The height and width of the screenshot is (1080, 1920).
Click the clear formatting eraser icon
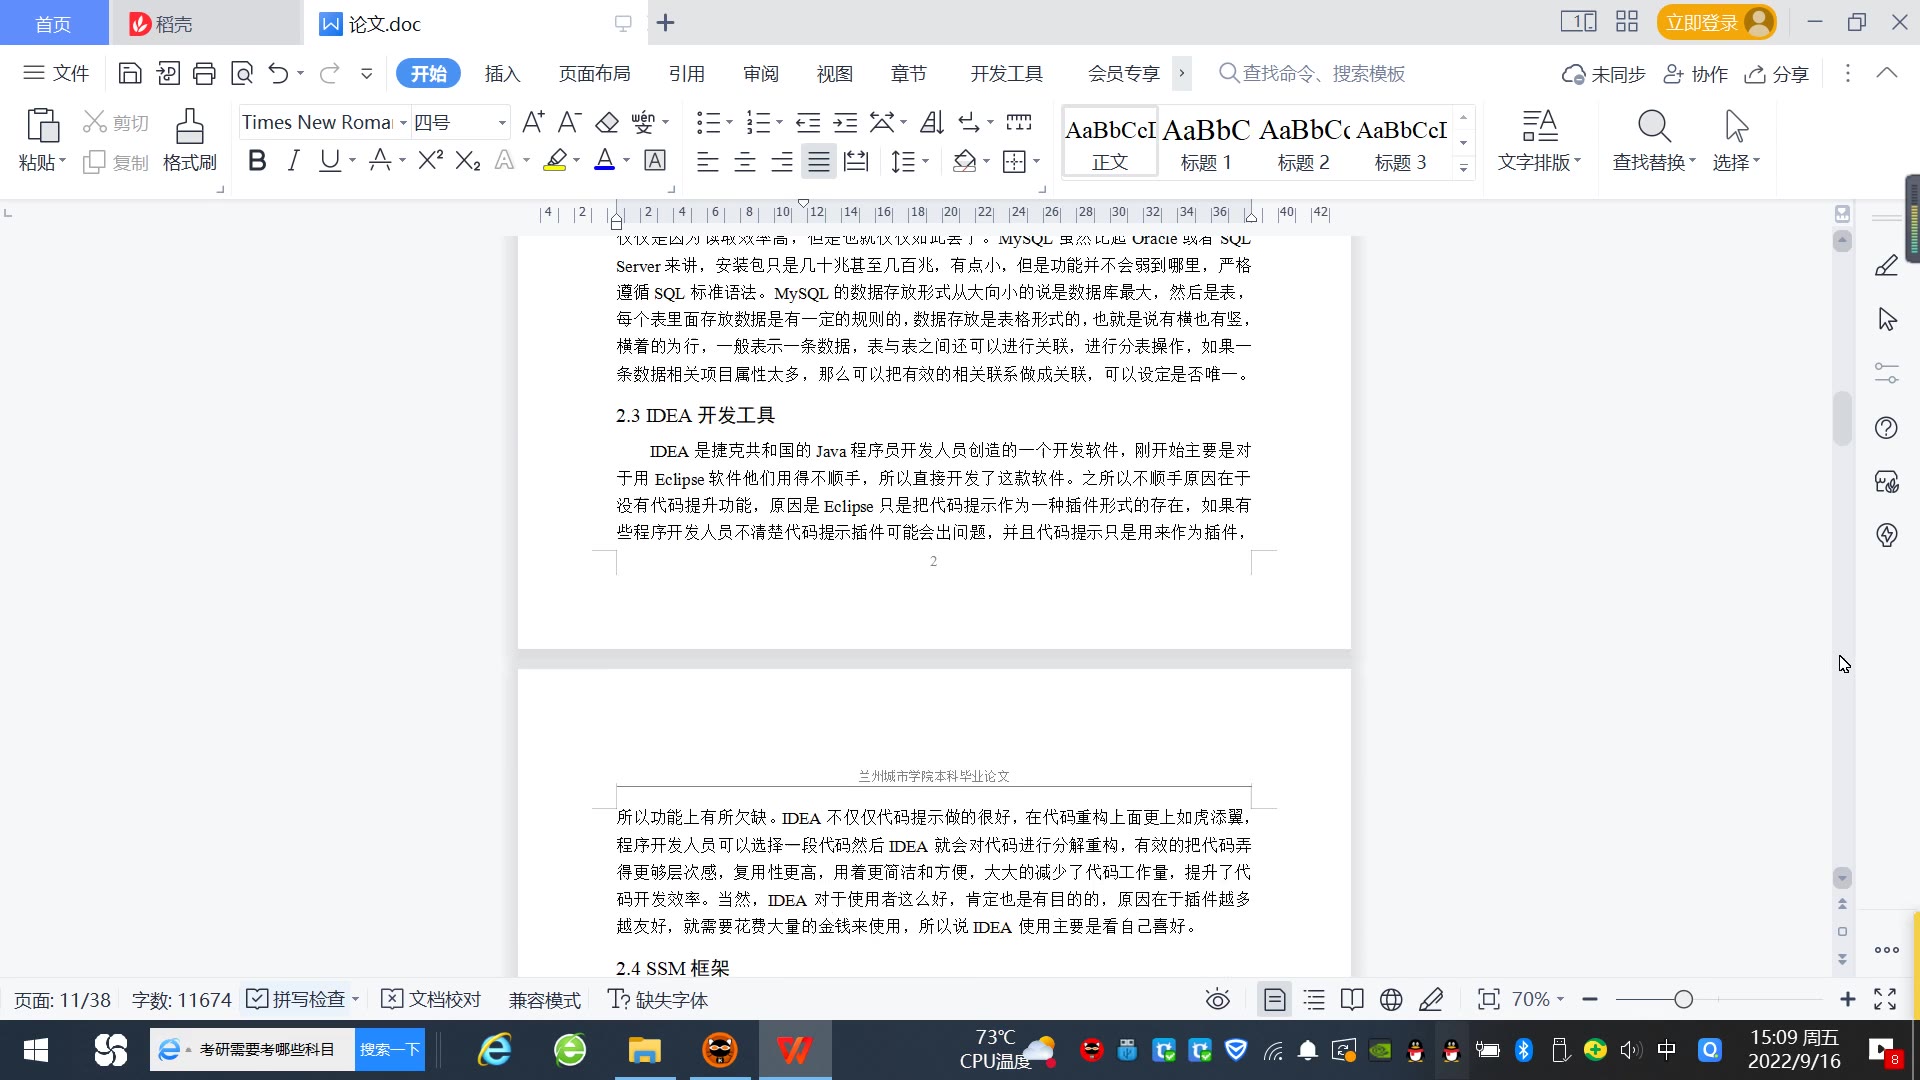pyautogui.click(x=607, y=122)
